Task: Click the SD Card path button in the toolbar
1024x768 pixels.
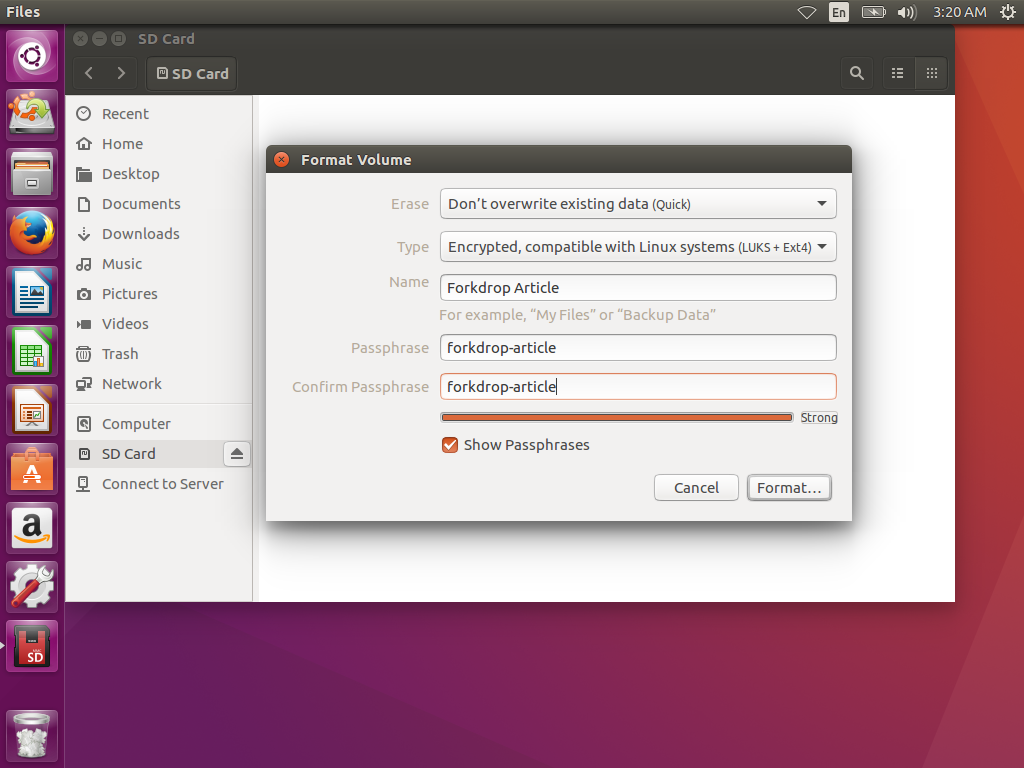Action: (x=191, y=73)
